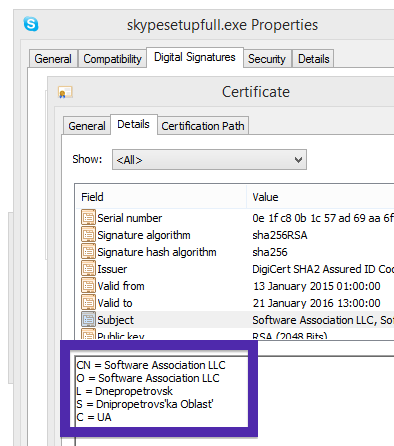This screenshot has height=446, width=394.
Task: Click the Signature hash algorithm field icon
Action: (88, 252)
